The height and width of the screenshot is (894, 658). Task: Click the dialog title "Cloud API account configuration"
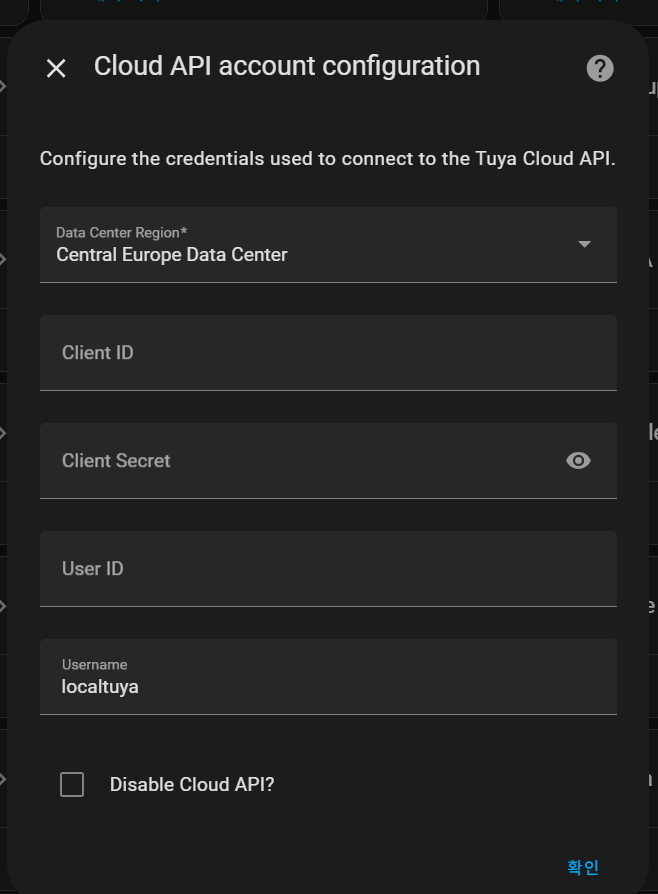(x=287, y=66)
